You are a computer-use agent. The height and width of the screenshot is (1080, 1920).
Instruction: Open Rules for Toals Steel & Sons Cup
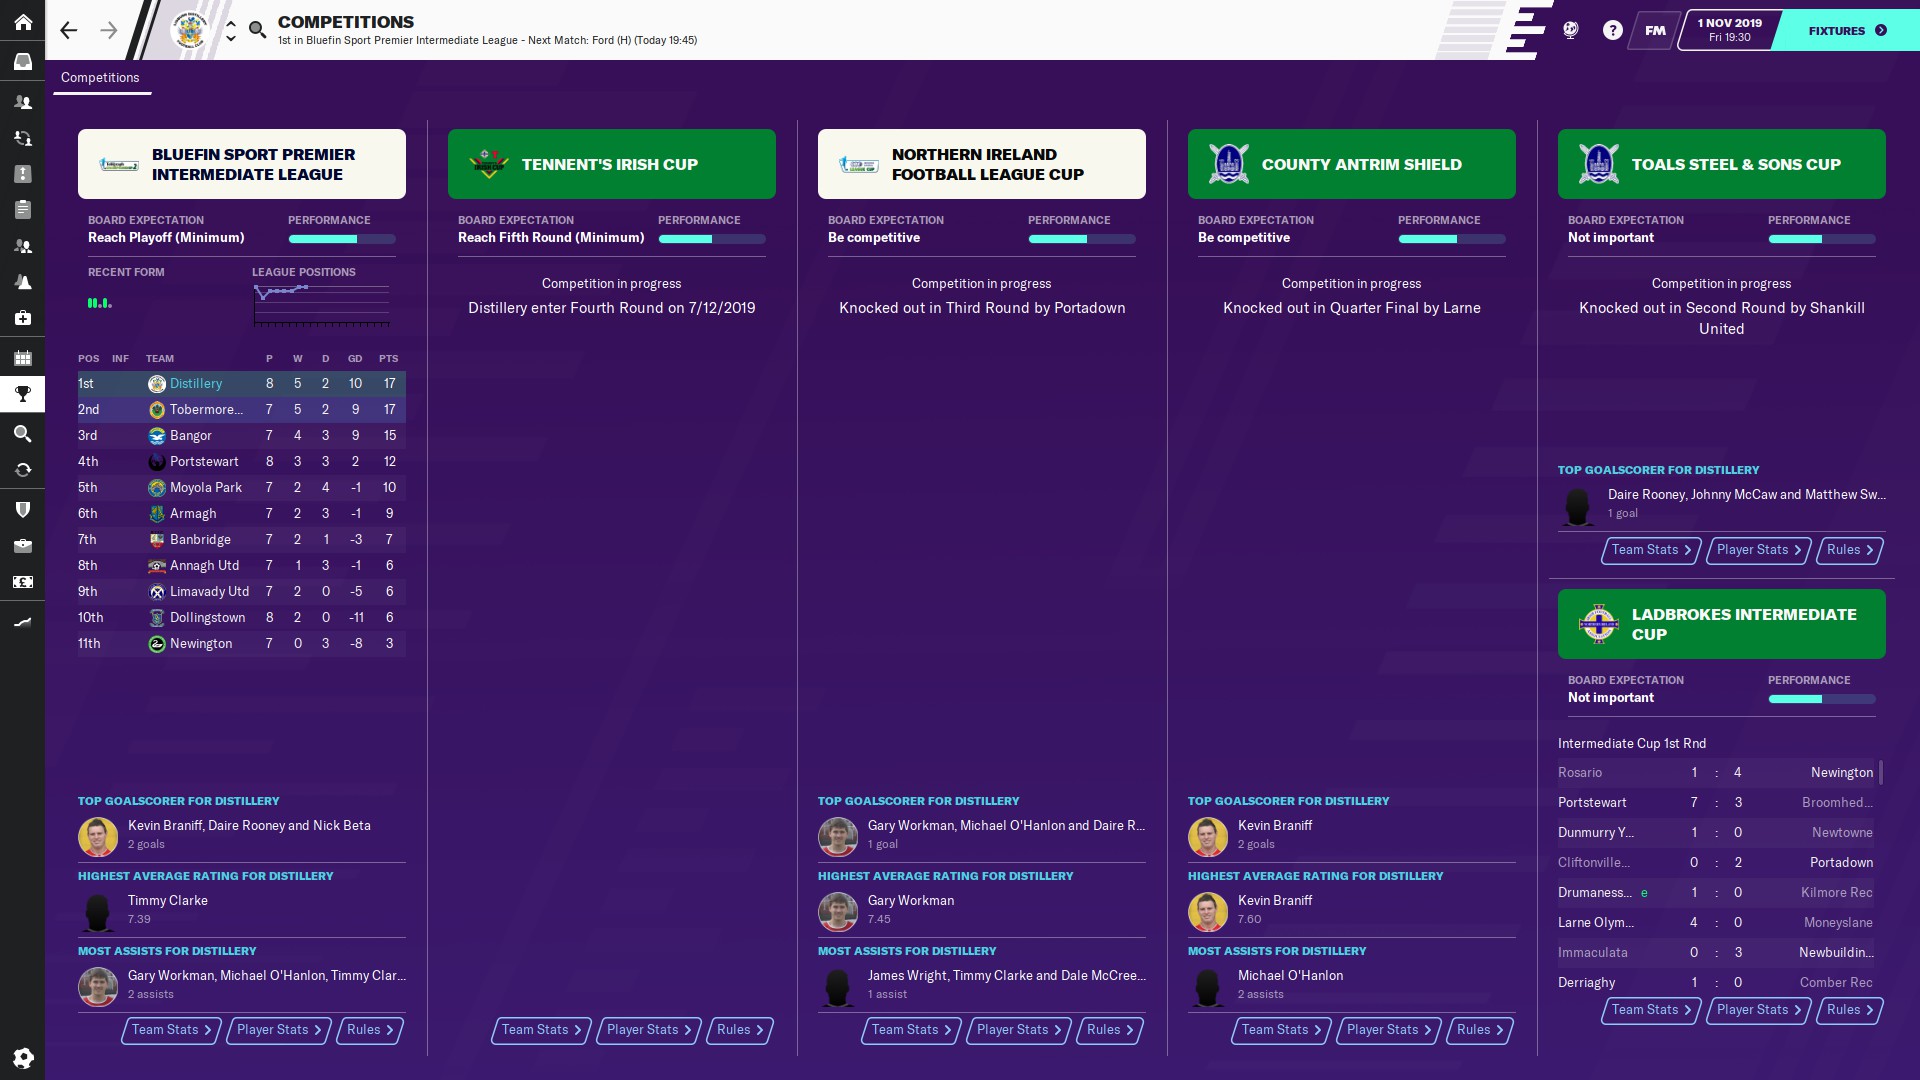point(1850,550)
